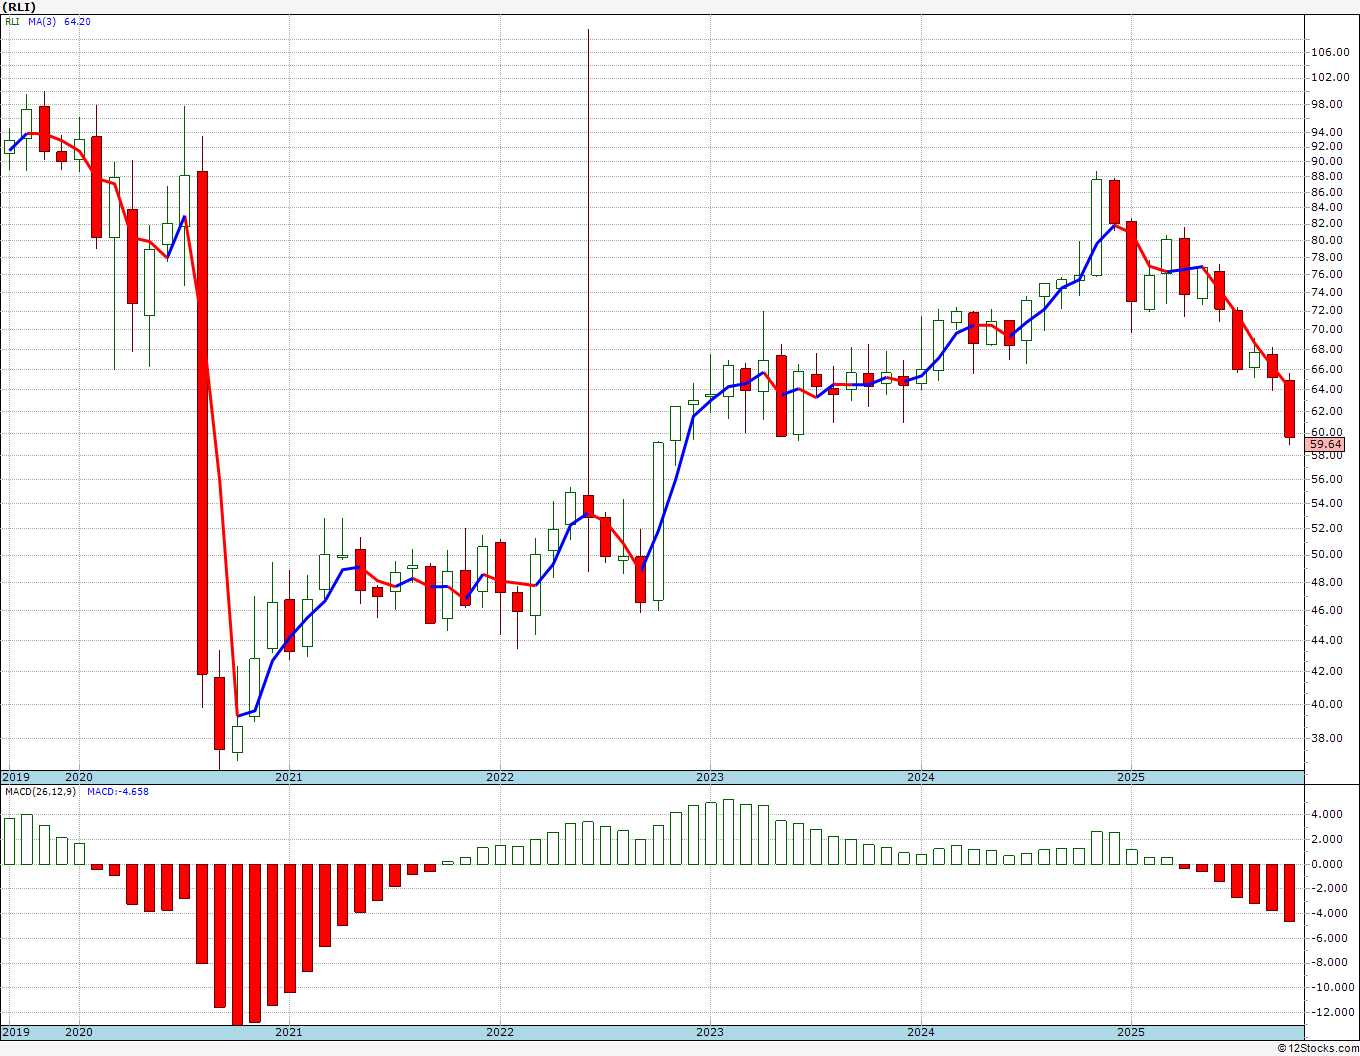Image resolution: width=1360 pixels, height=1056 pixels.
Task: Click the 106.00 price axis label
Action: [x=1328, y=52]
